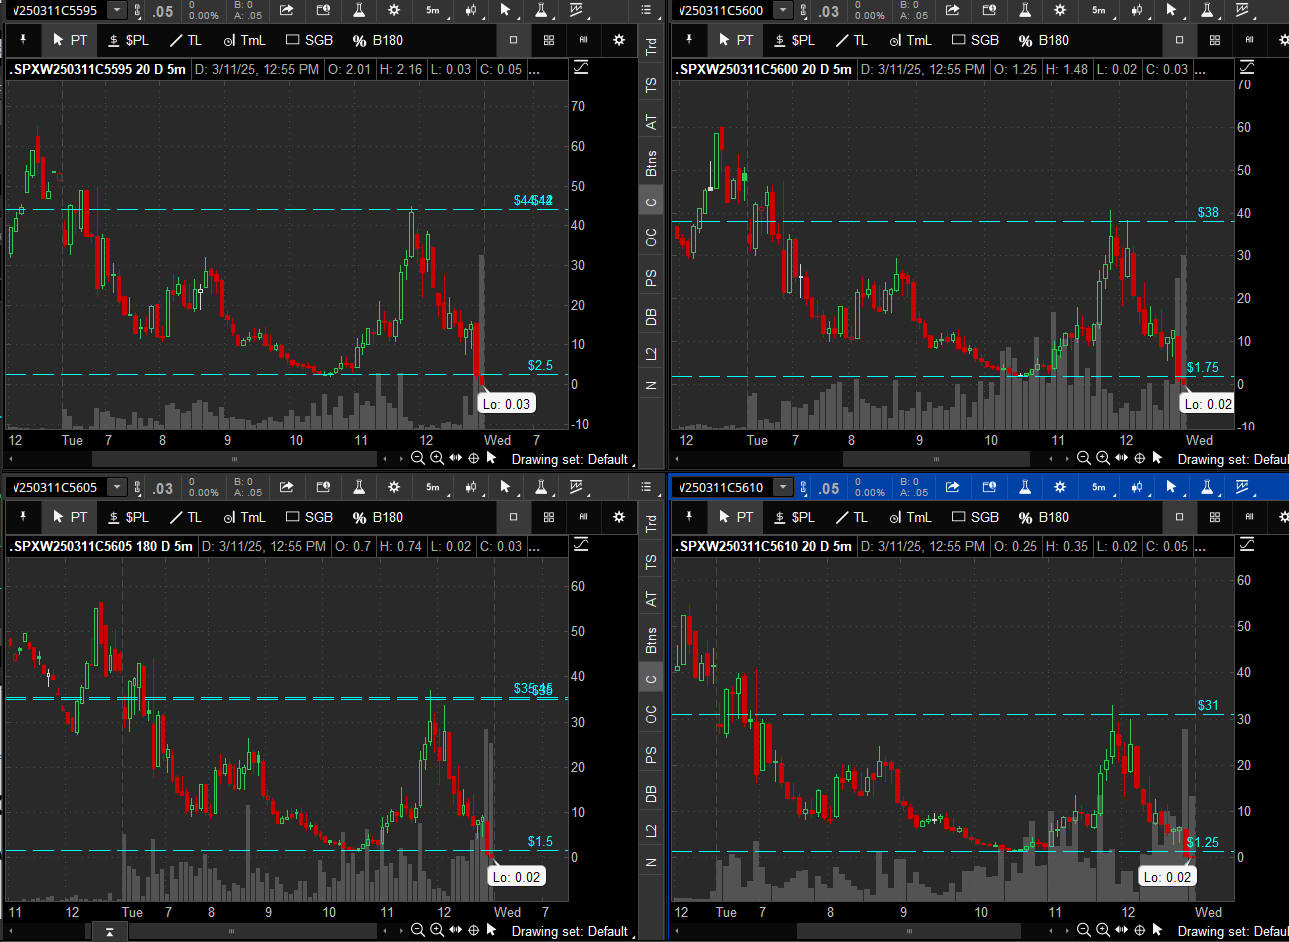Switch to L2 sidebar tab beside C5605 chart
Viewport: 1289px width, 942px height.
pyautogui.click(x=651, y=830)
